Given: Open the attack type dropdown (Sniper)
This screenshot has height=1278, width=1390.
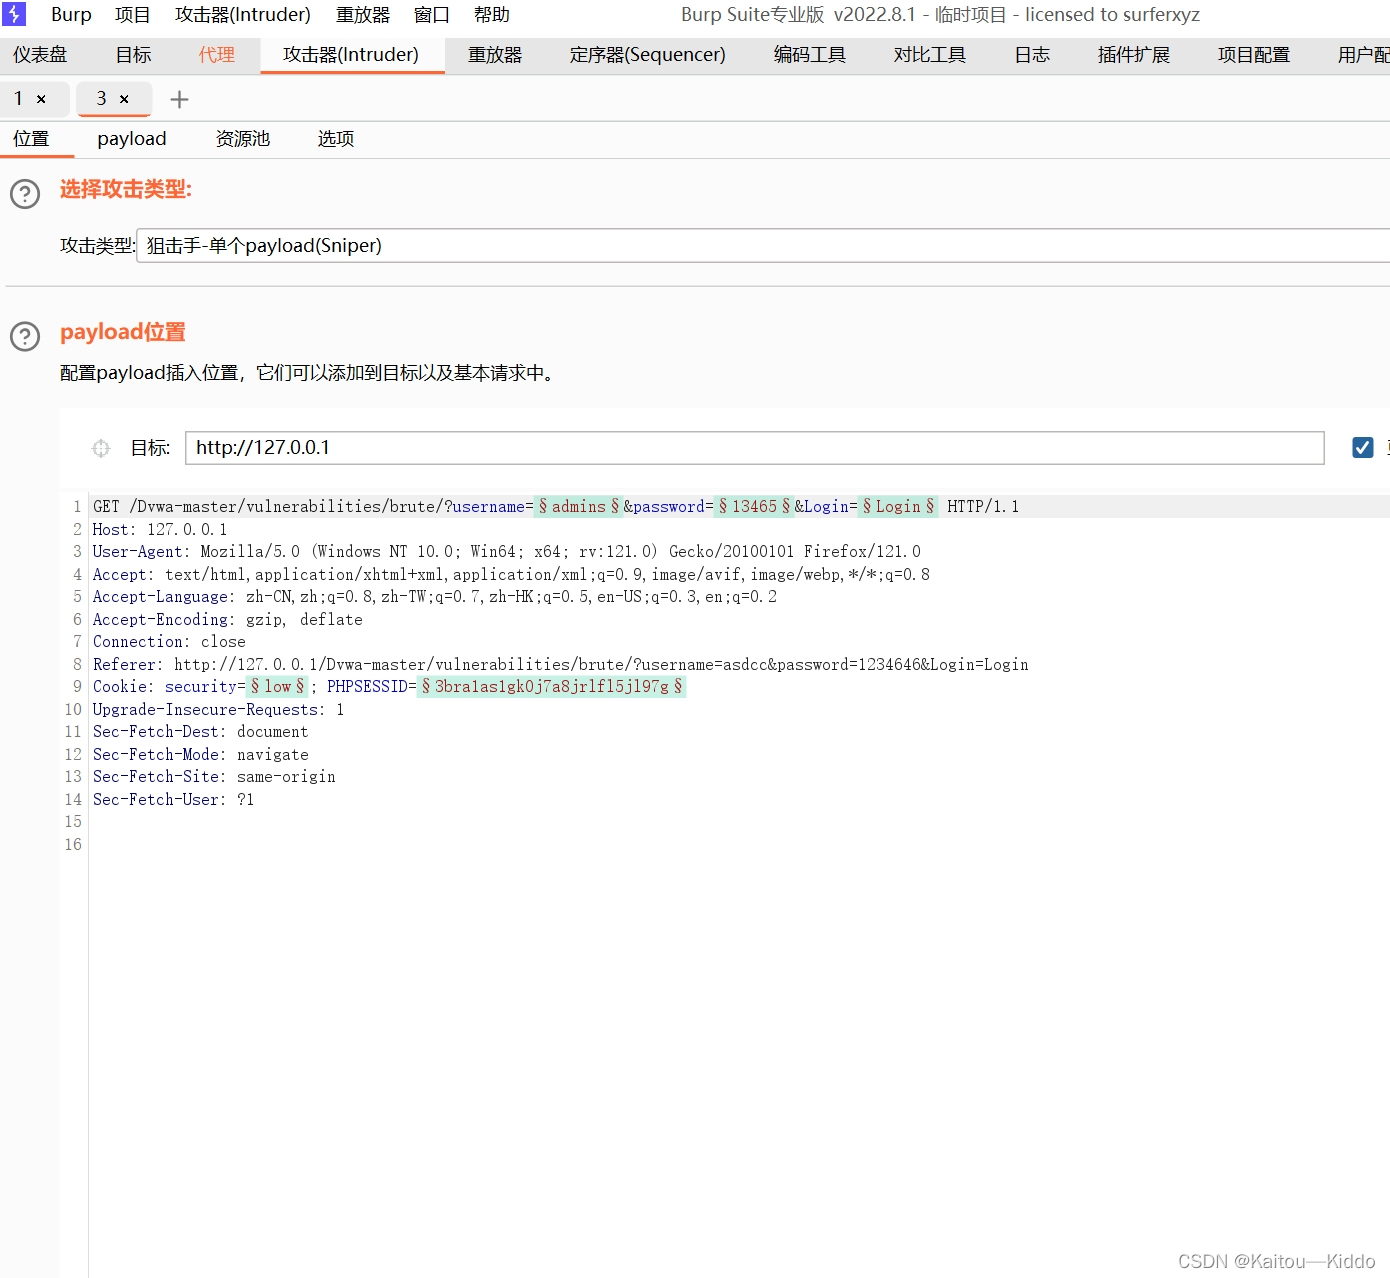Looking at the screenshot, I should (763, 246).
